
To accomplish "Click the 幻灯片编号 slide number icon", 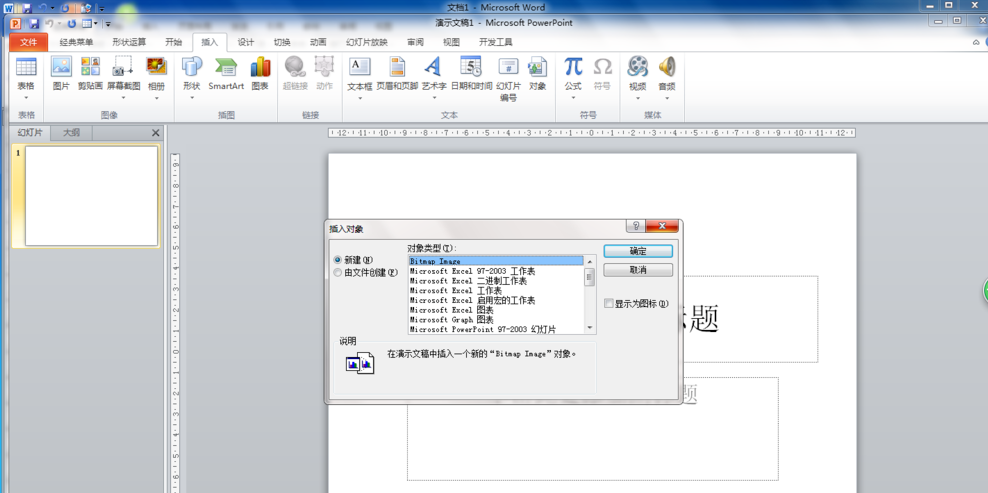I will [x=508, y=67].
